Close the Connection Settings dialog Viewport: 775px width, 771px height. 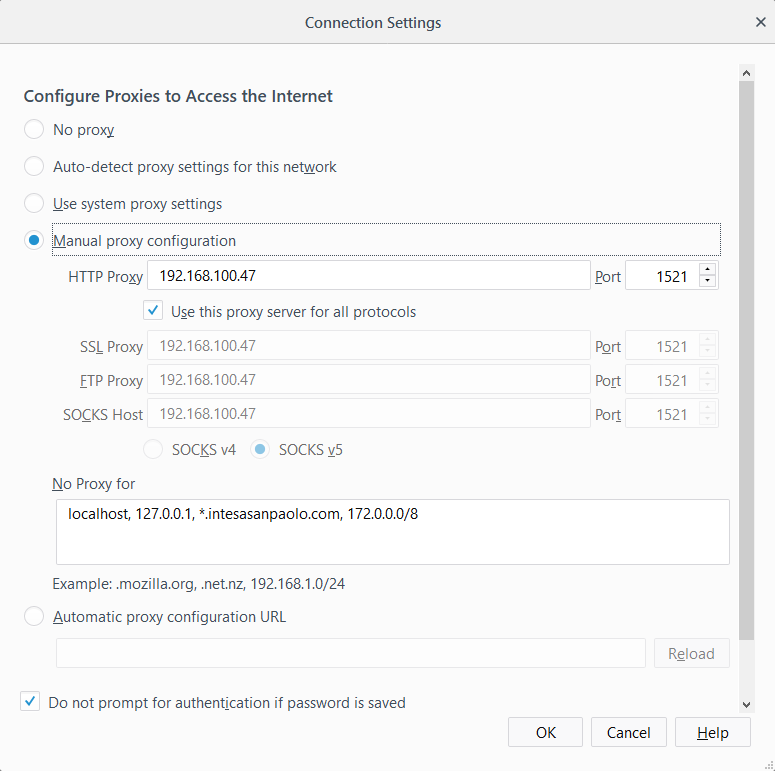pyautogui.click(x=760, y=22)
